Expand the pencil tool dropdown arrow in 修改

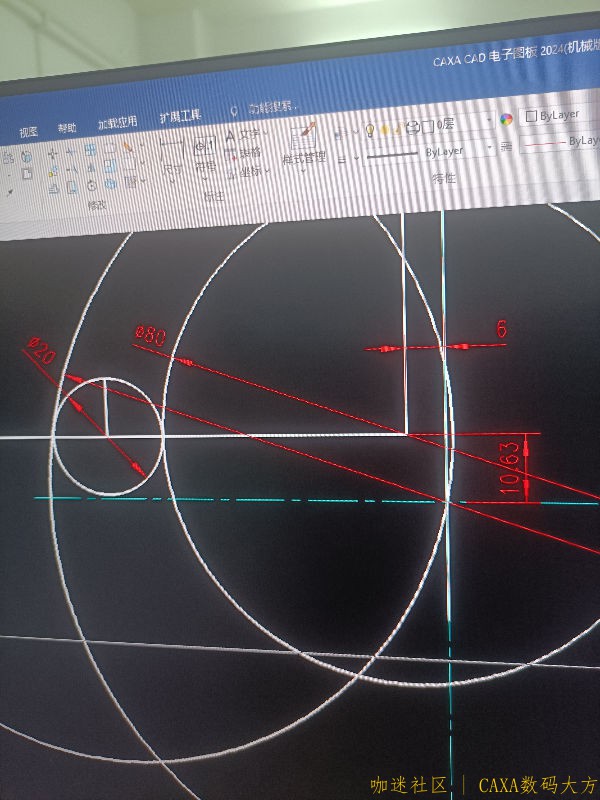(x=141, y=146)
